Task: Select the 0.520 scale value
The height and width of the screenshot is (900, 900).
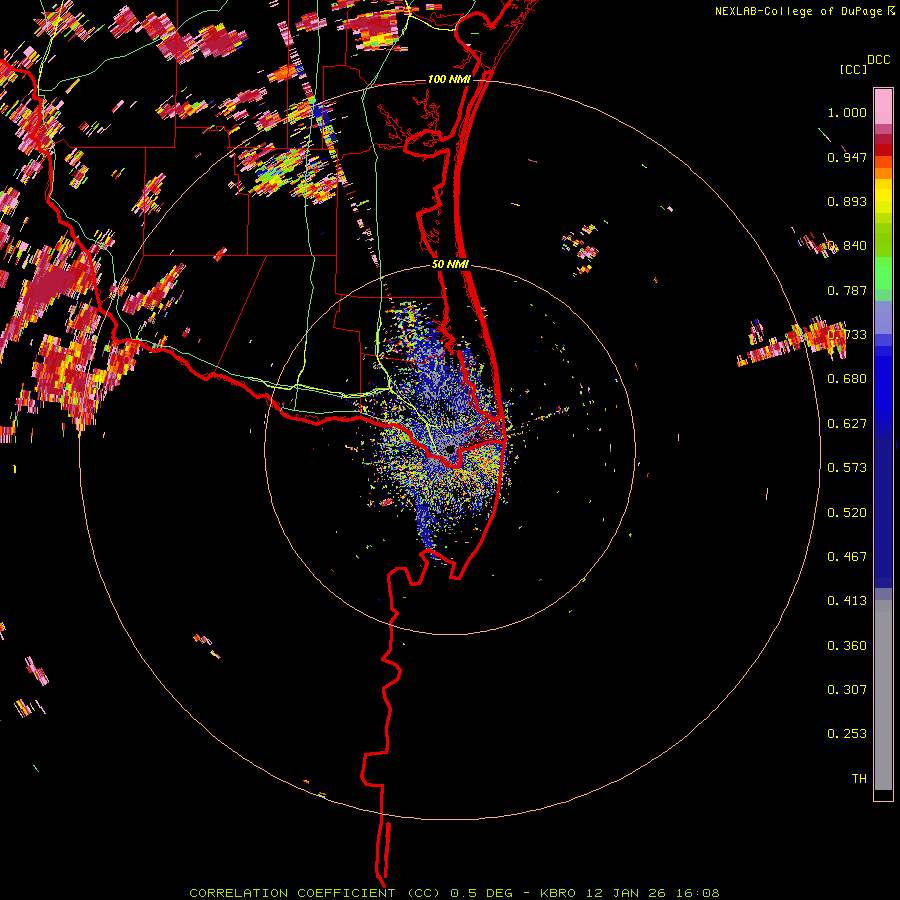Action: [x=847, y=513]
